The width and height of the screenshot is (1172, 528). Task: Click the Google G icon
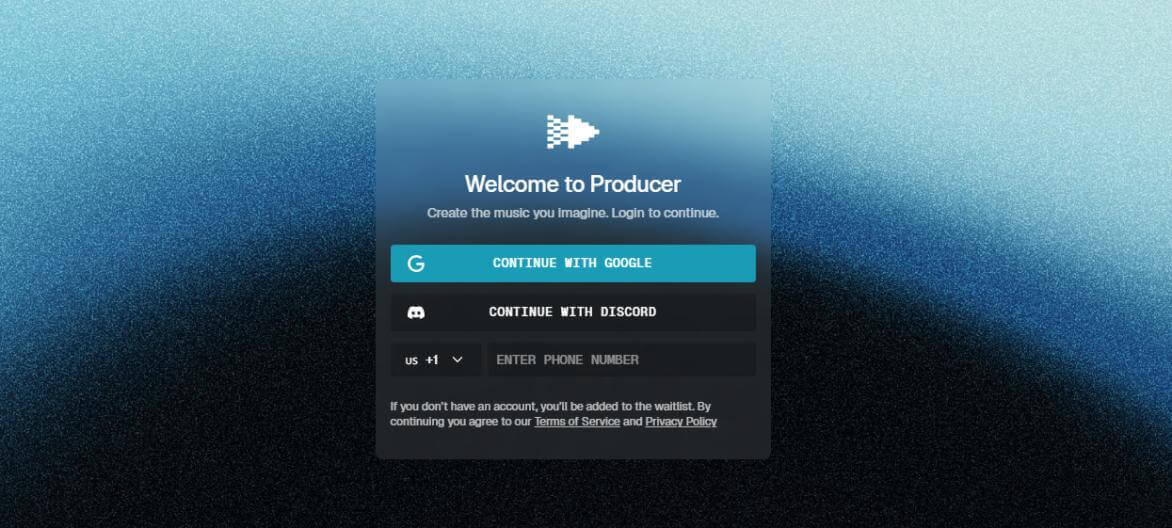416,263
